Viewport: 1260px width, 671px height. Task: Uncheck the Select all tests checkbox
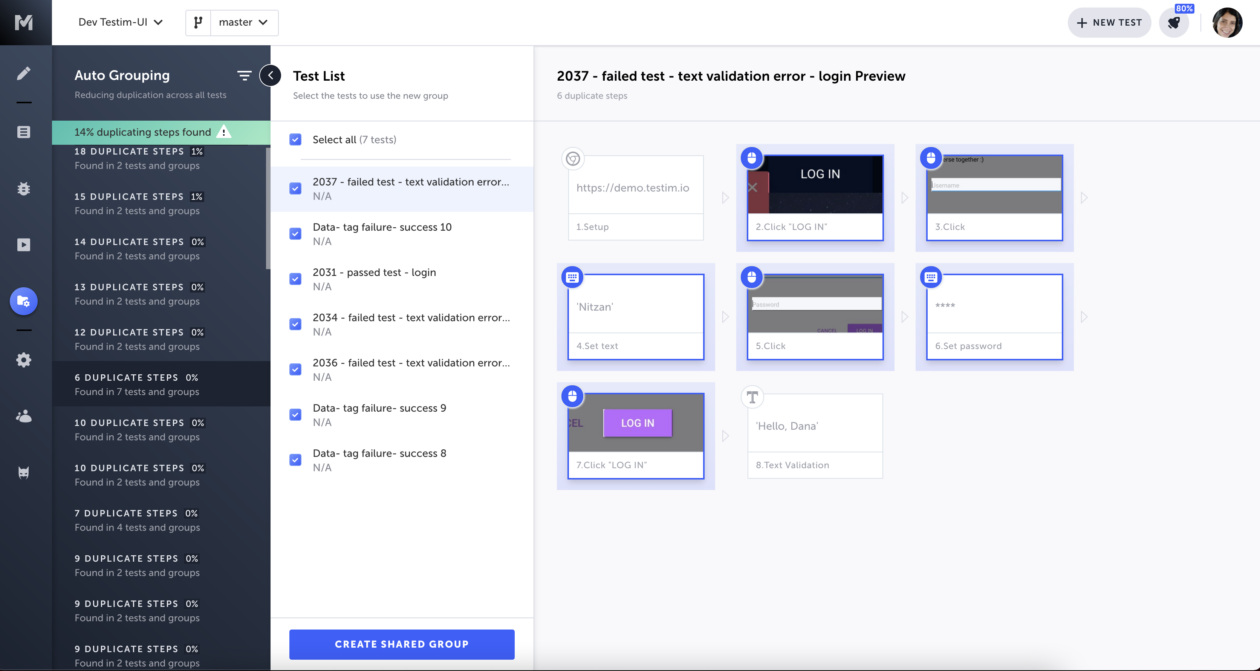point(295,139)
